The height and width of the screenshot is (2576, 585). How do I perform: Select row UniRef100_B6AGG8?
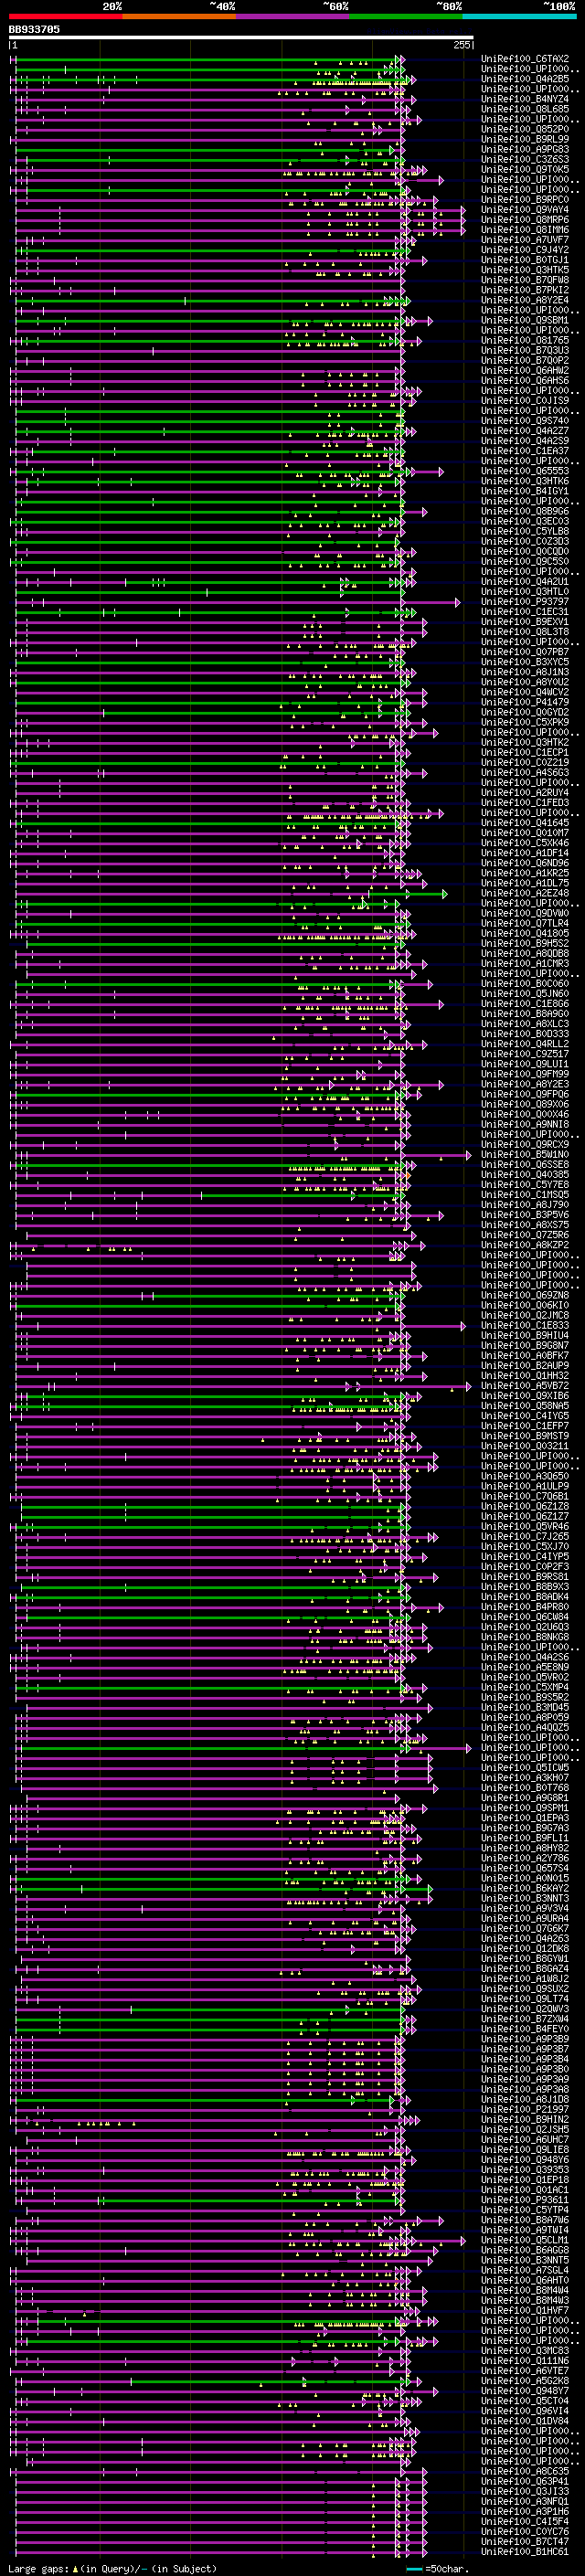[x=525, y=2250]
